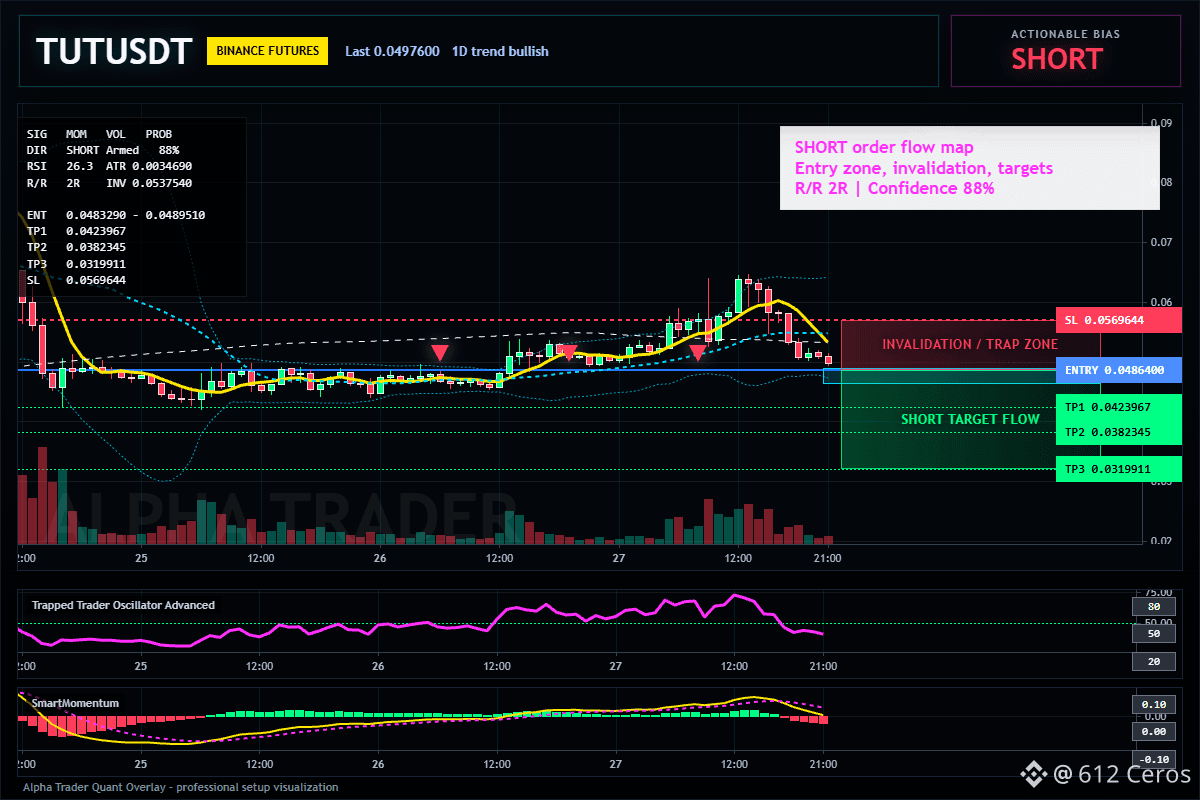Select the green TP1 0.0423967 price tag

1118,407
